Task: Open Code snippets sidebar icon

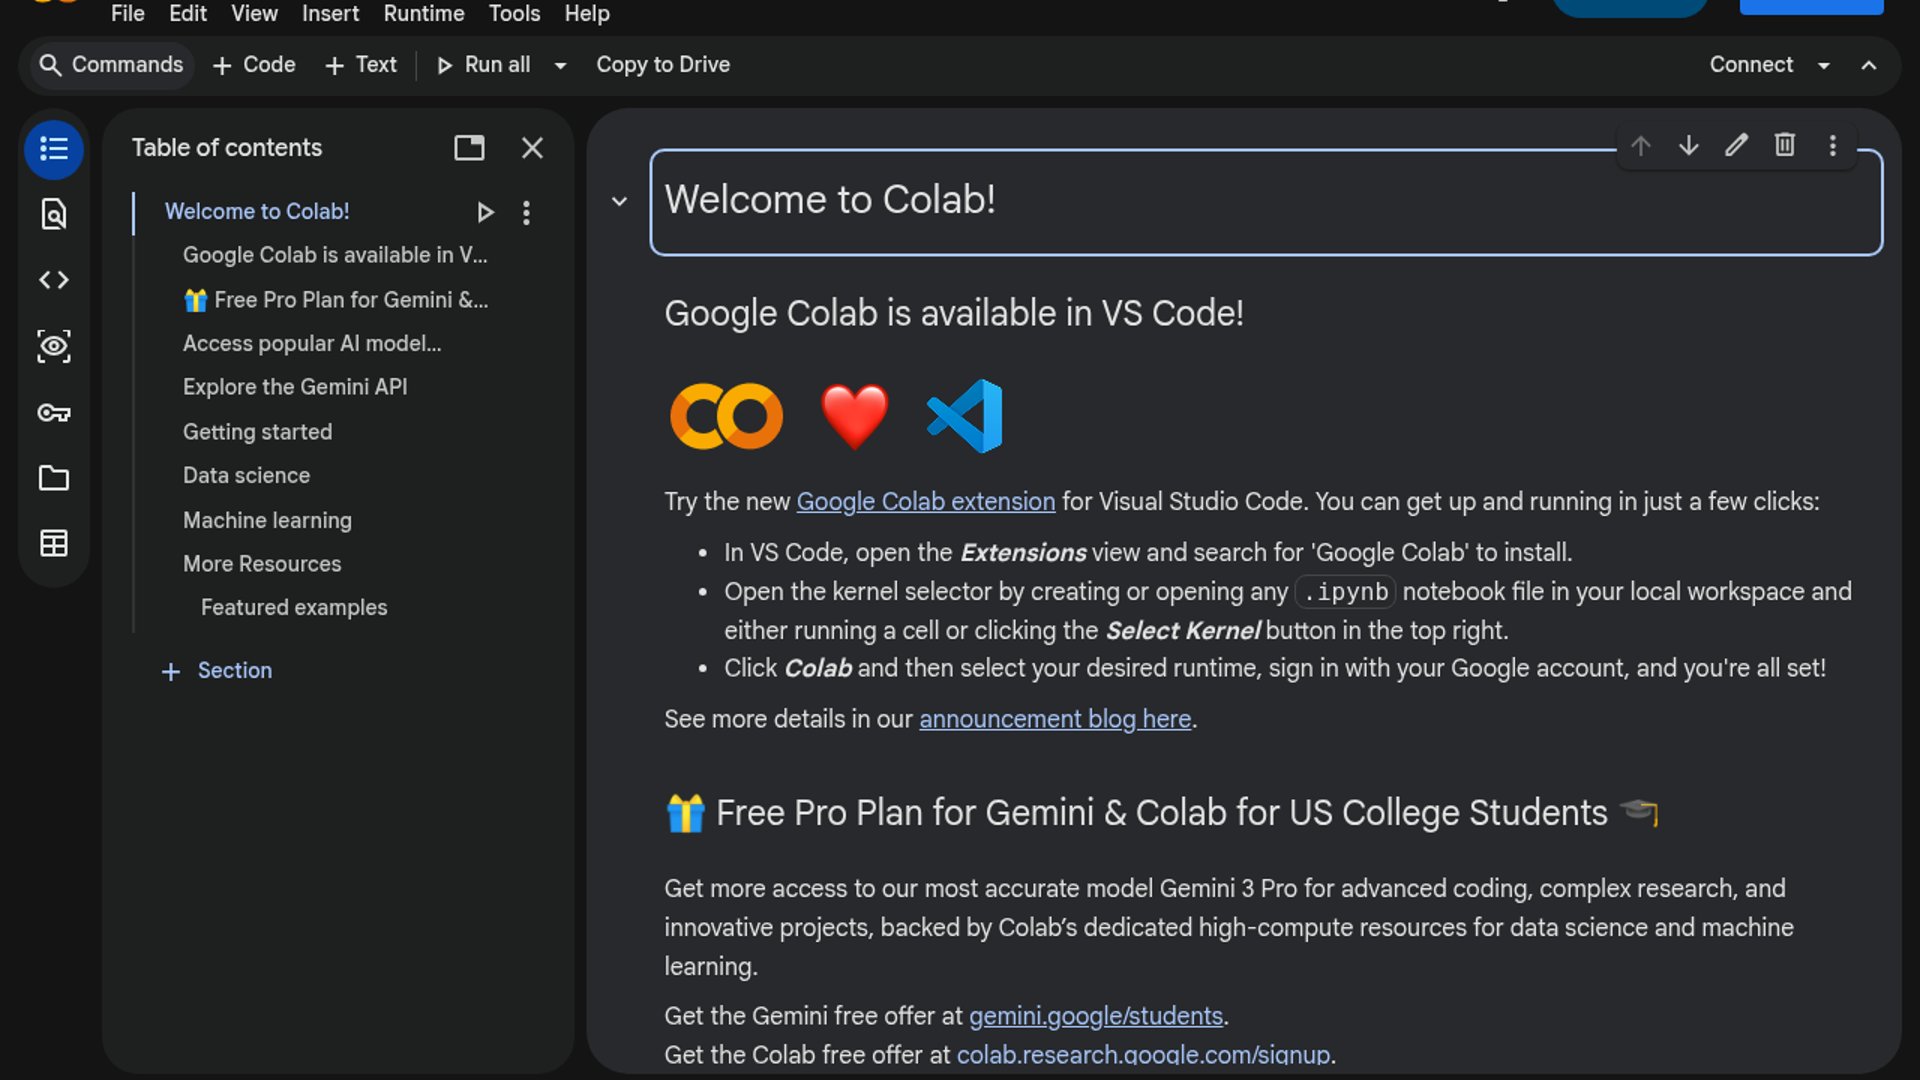Action: [x=54, y=280]
